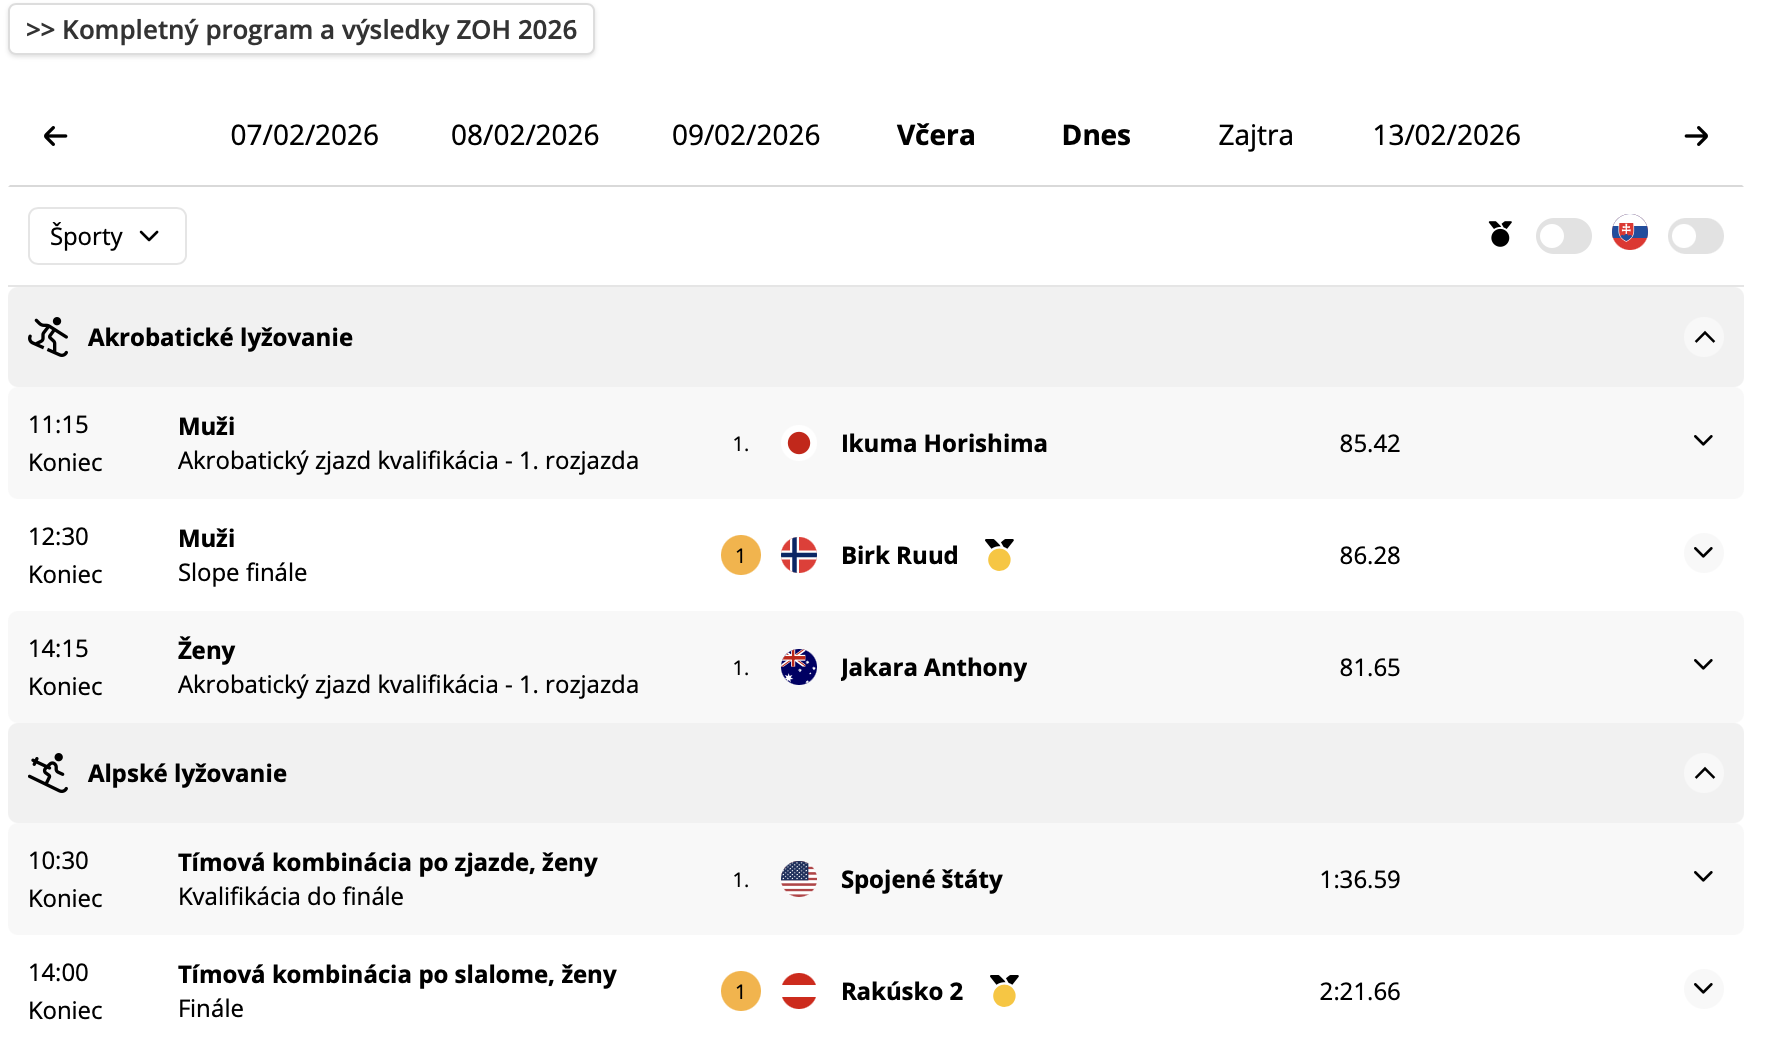Click the Australia flag beside Jakara Anthony
The height and width of the screenshot is (1044, 1776).
[798, 667]
